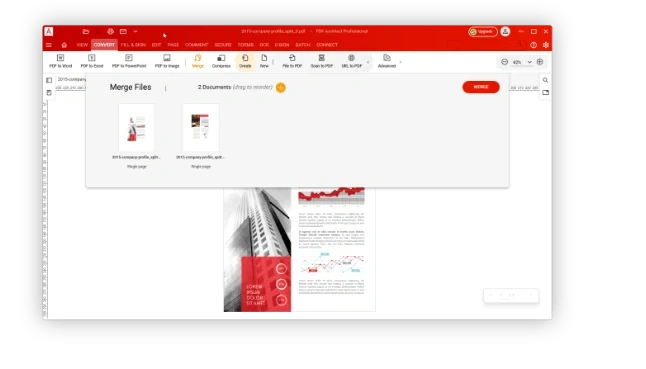Expand ribbon with right chevron after Advanced
This screenshot has width=646, height=369.
tap(400, 62)
